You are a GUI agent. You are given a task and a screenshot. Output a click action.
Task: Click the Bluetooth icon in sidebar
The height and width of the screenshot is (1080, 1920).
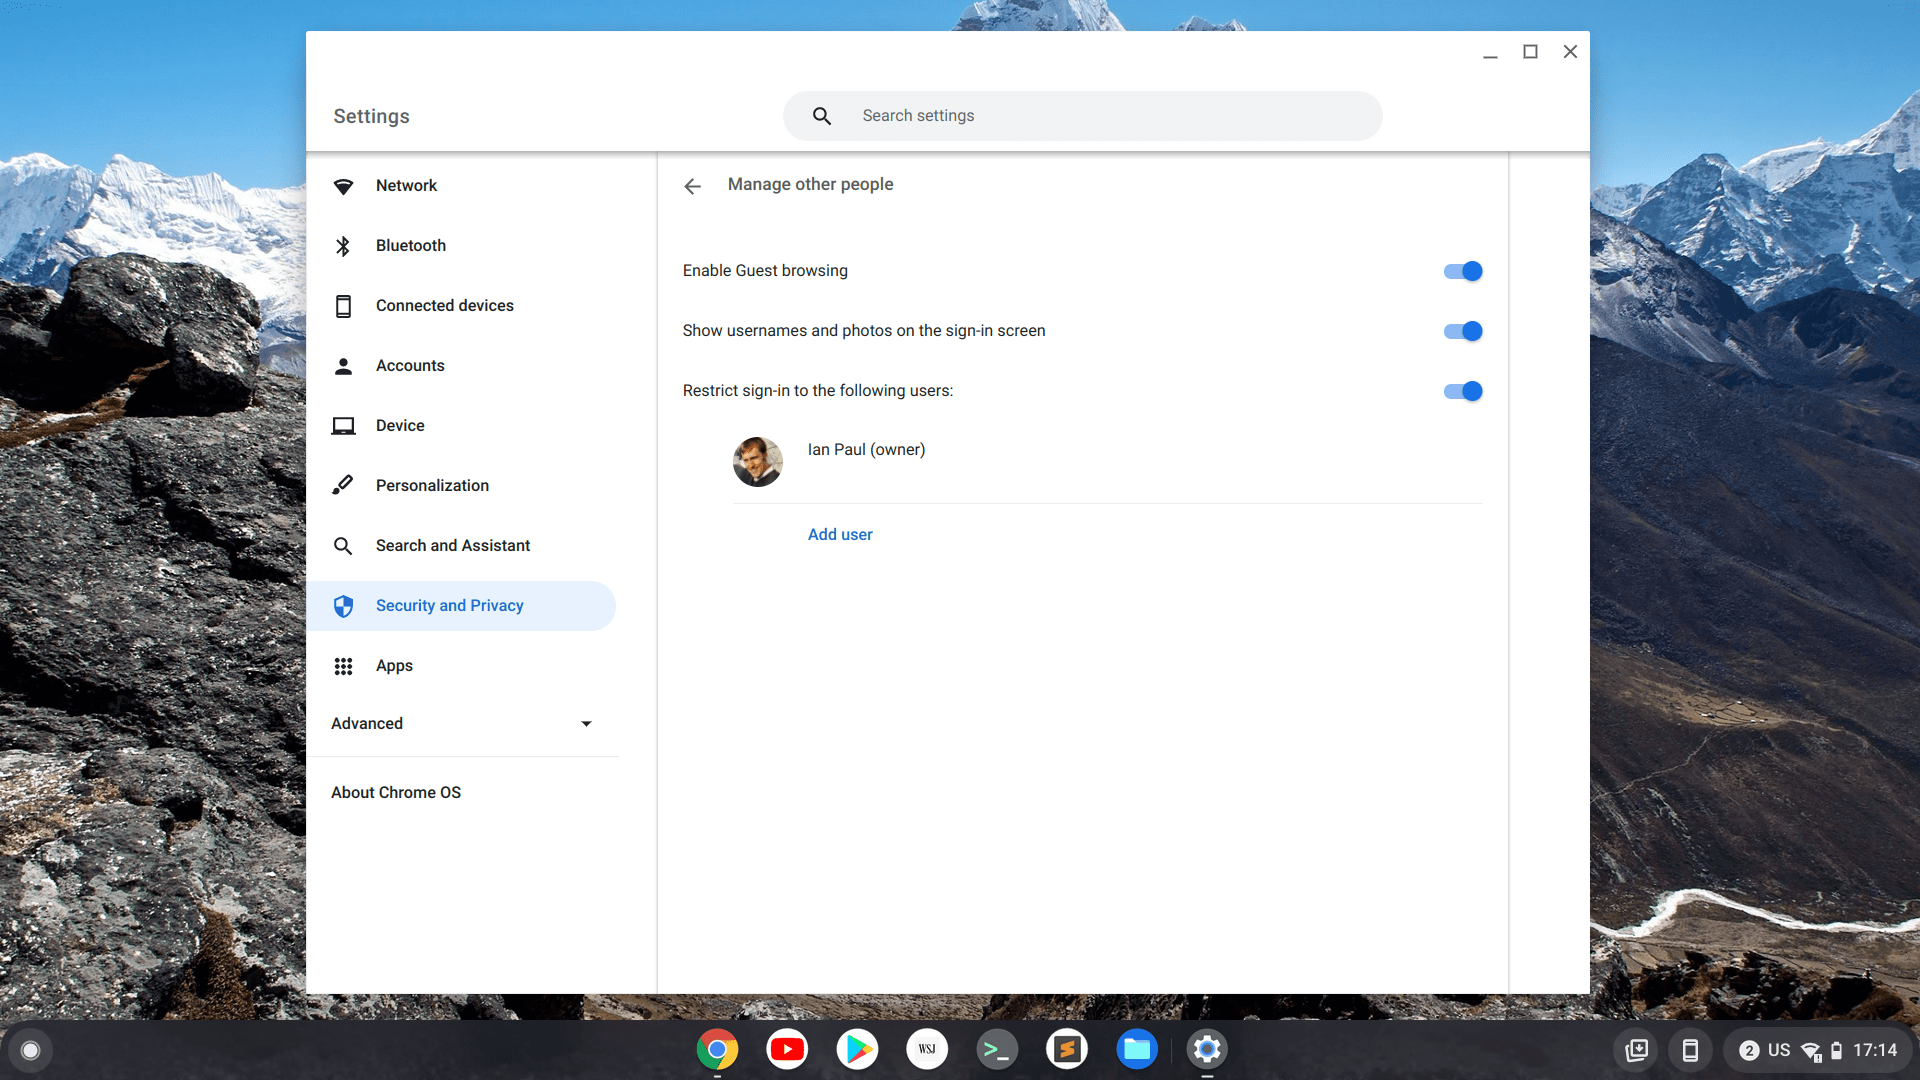click(x=343, y=246)
